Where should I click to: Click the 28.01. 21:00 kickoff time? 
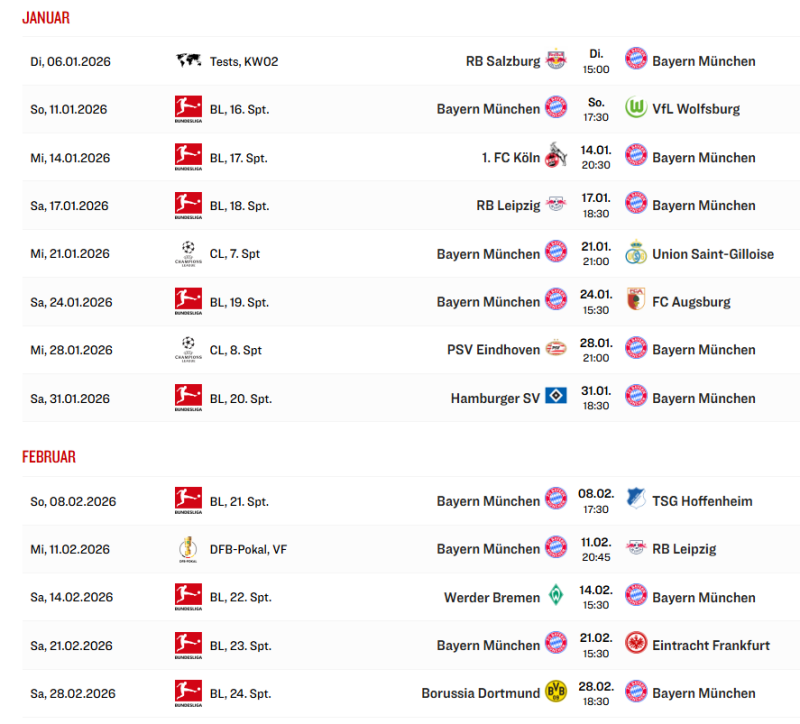596,350
